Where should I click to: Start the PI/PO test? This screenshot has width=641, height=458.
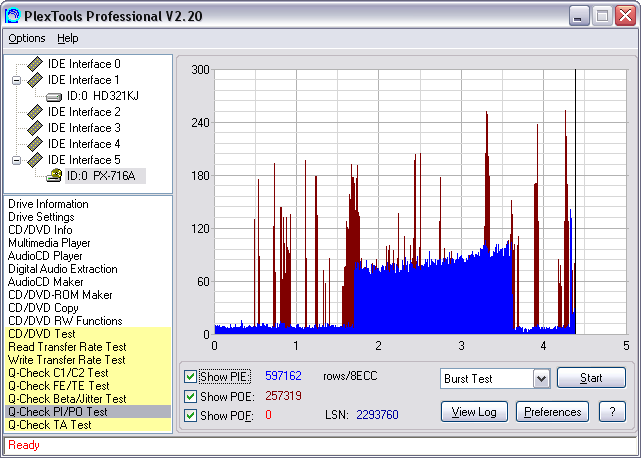(591, 377)
